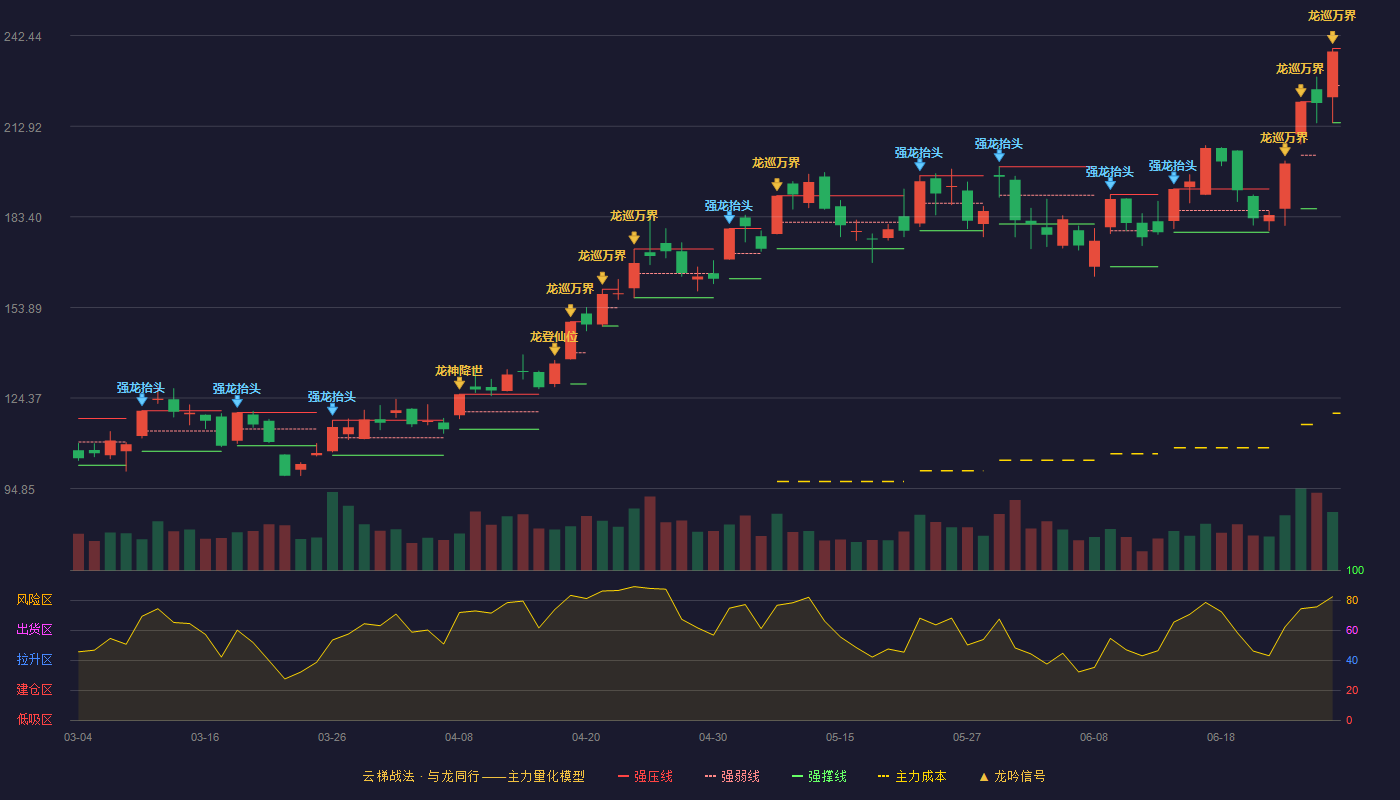Click the 04-08 date label
The height and width of the screenshot is (800, 1400).
tap(459, 737)
